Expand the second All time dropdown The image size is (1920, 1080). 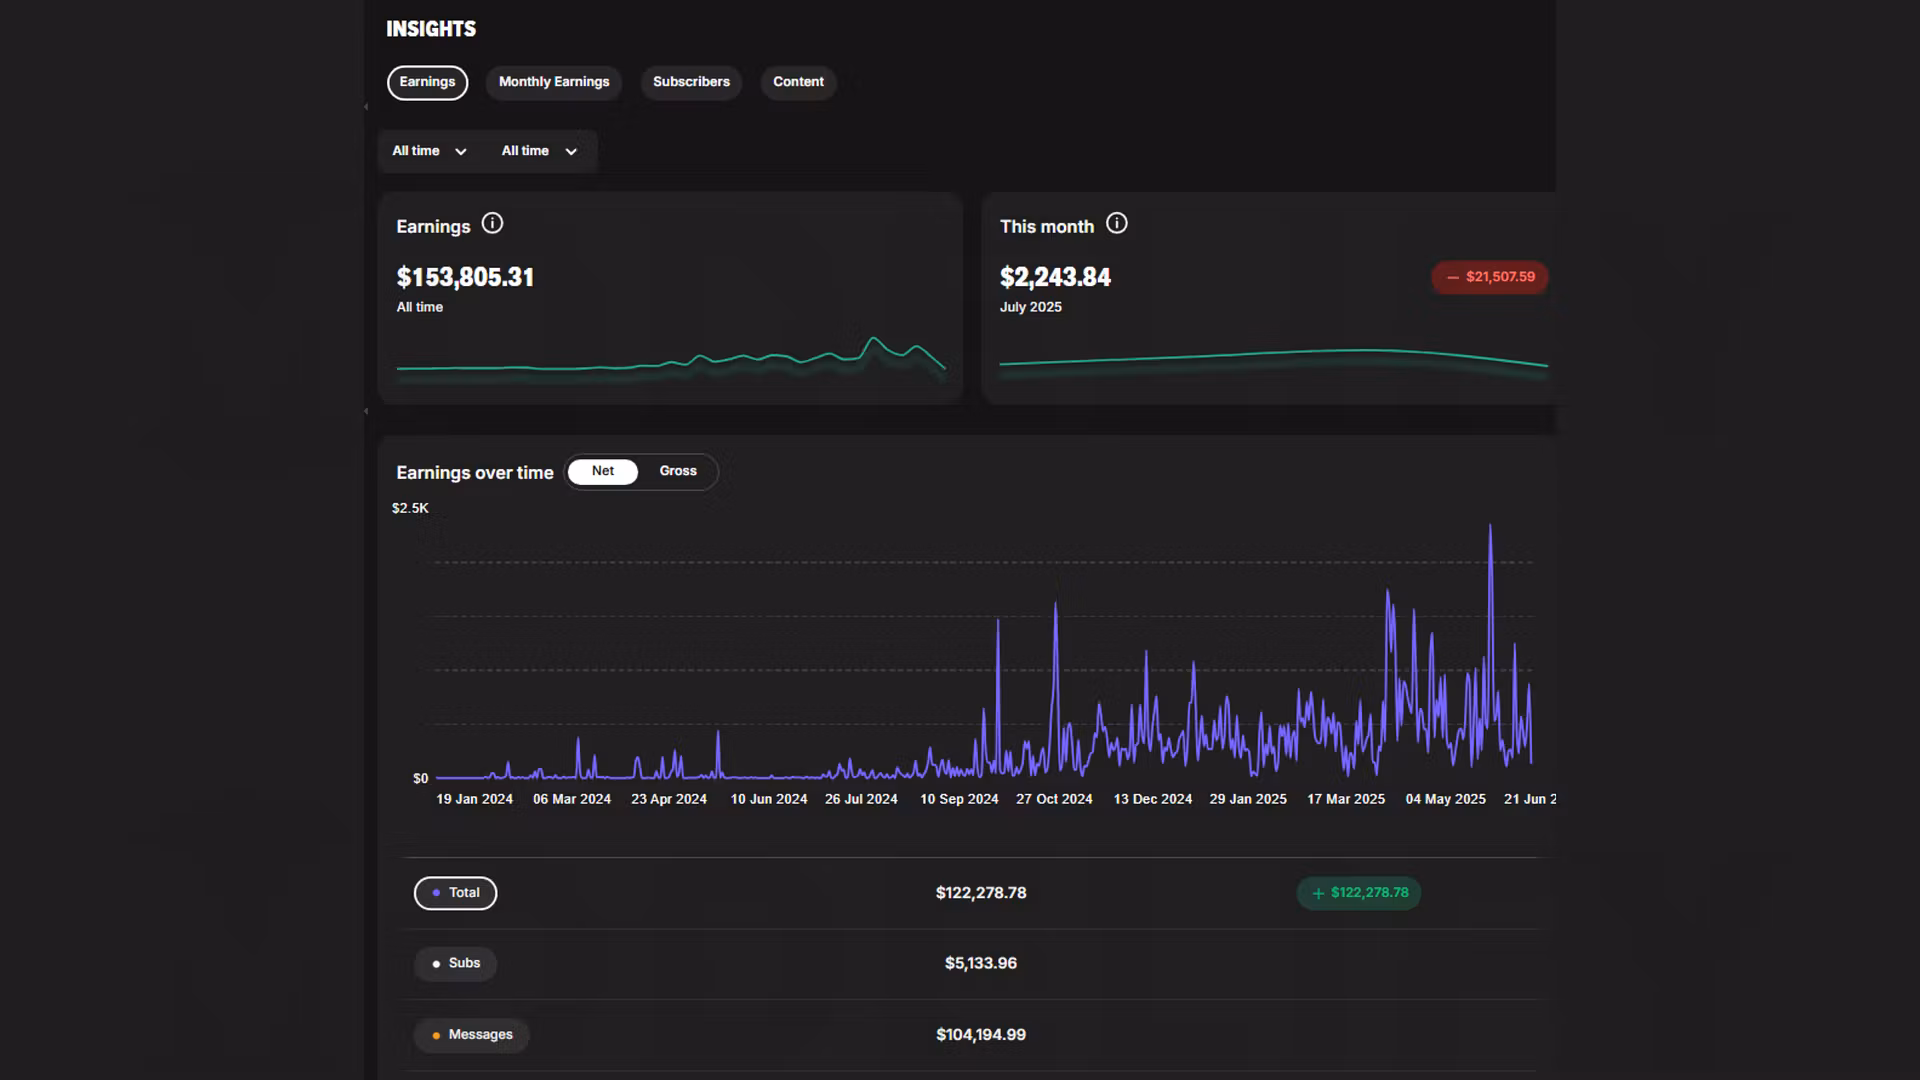[527, 151]
